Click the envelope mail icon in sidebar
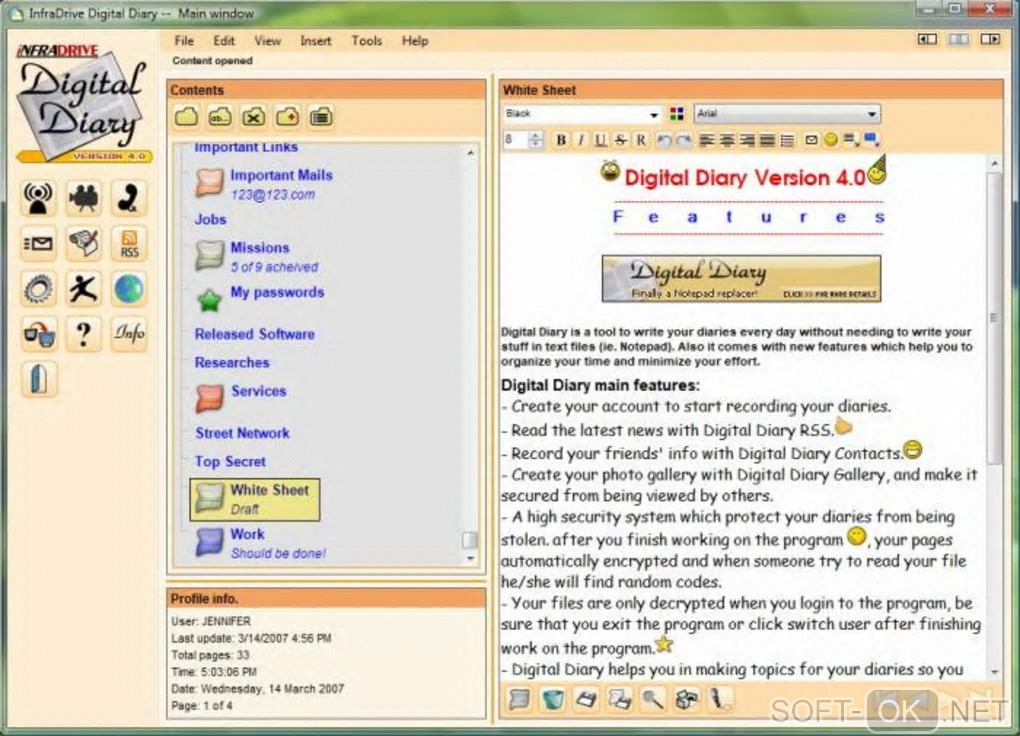 click(x=38, y=243)
